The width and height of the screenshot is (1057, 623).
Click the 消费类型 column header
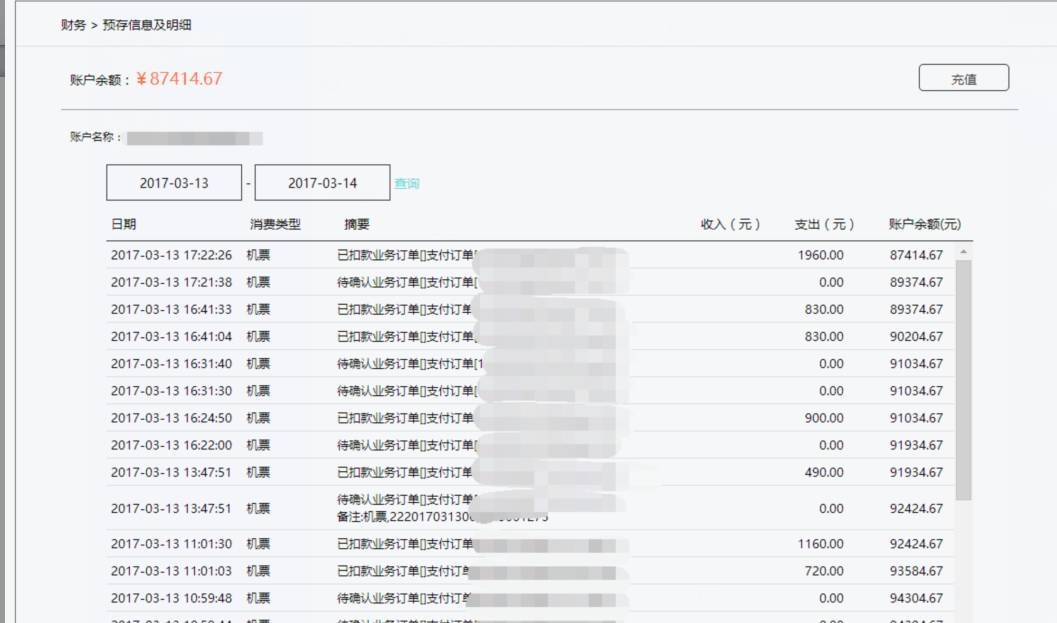[275, 225]
